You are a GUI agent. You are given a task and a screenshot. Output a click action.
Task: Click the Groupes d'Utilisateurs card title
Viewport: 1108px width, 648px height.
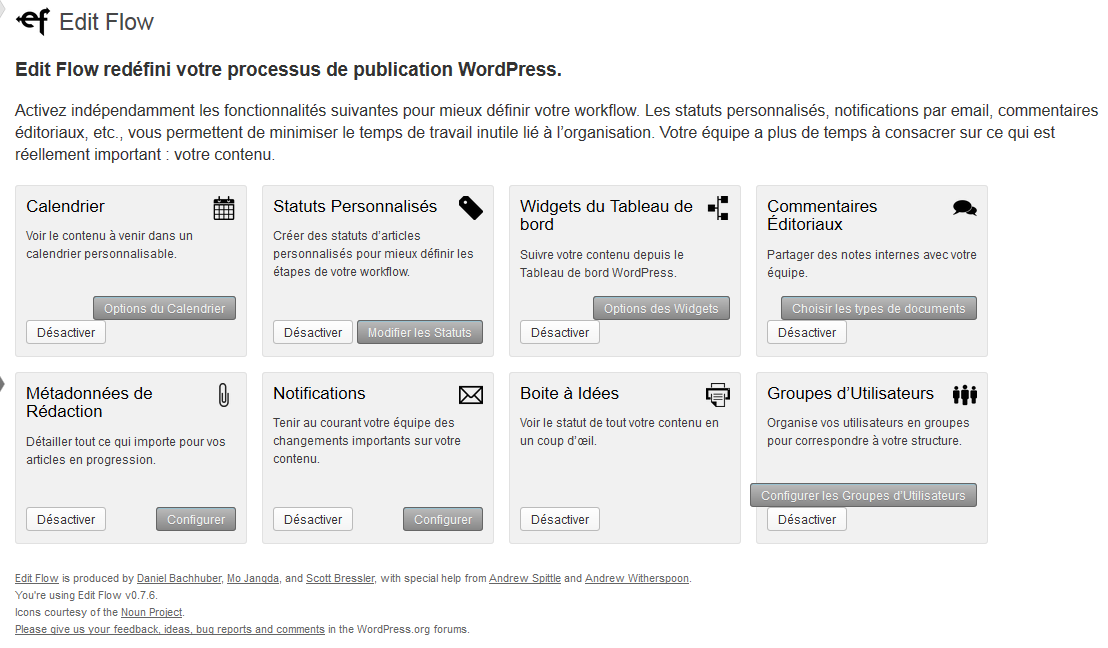tap(850, 394)
